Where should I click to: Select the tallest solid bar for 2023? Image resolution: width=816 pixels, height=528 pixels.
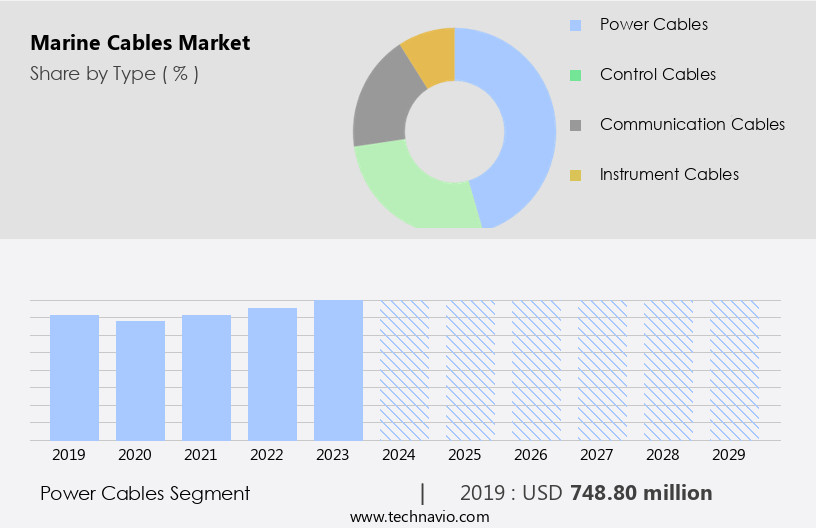click(x=338, y=370)
